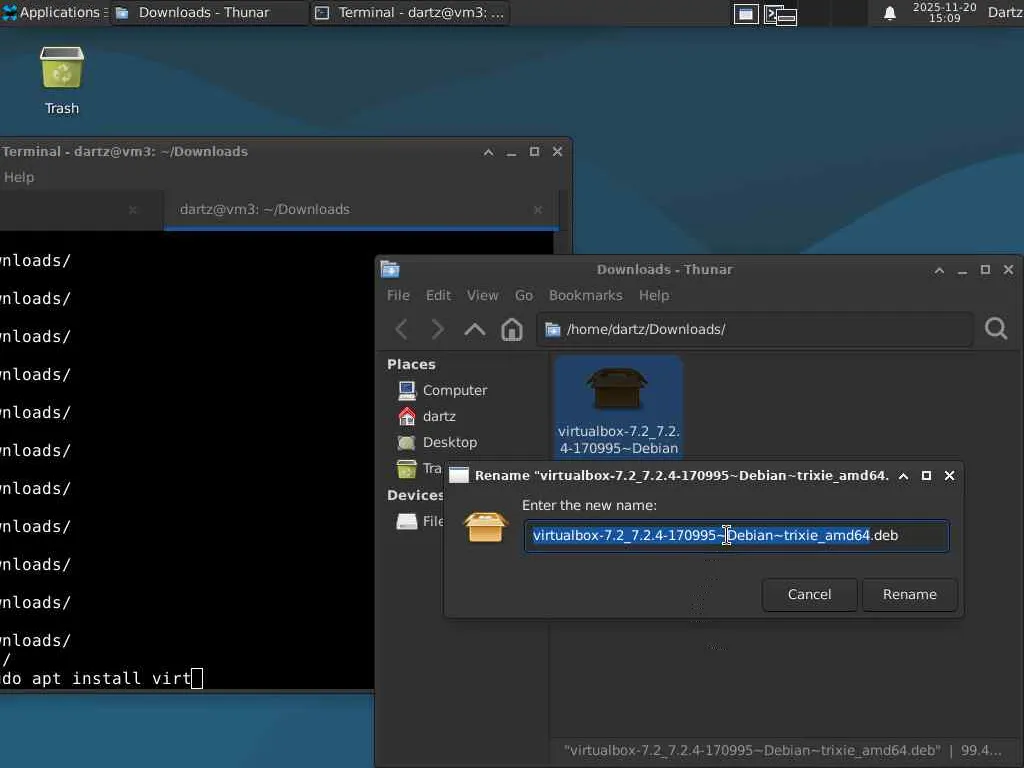Click the Rename dialog's title bar icon
Image resolution: width=1024 pixels, height=768 pixels.
(458, 475)
